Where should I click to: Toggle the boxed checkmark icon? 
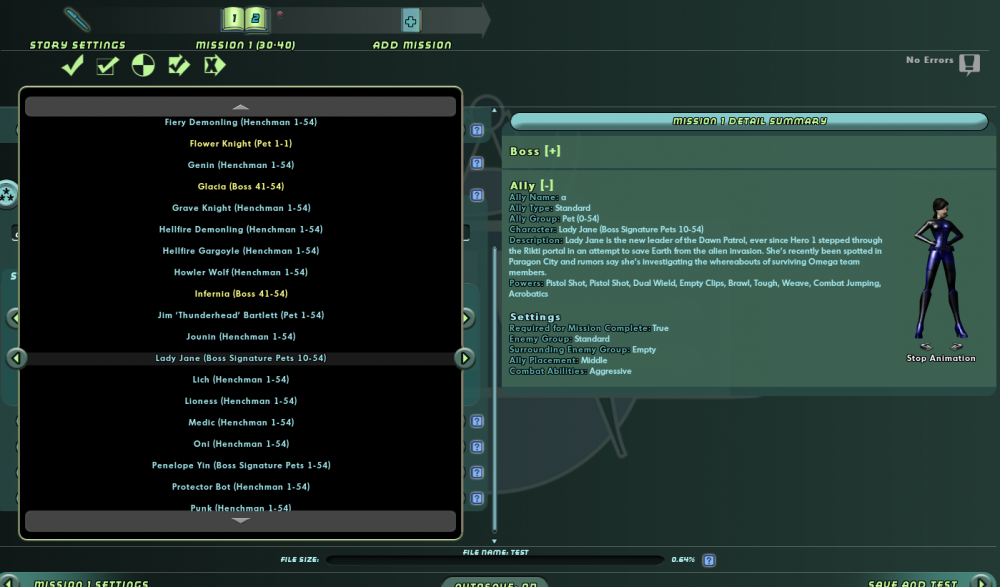click(x=108, y=65)
